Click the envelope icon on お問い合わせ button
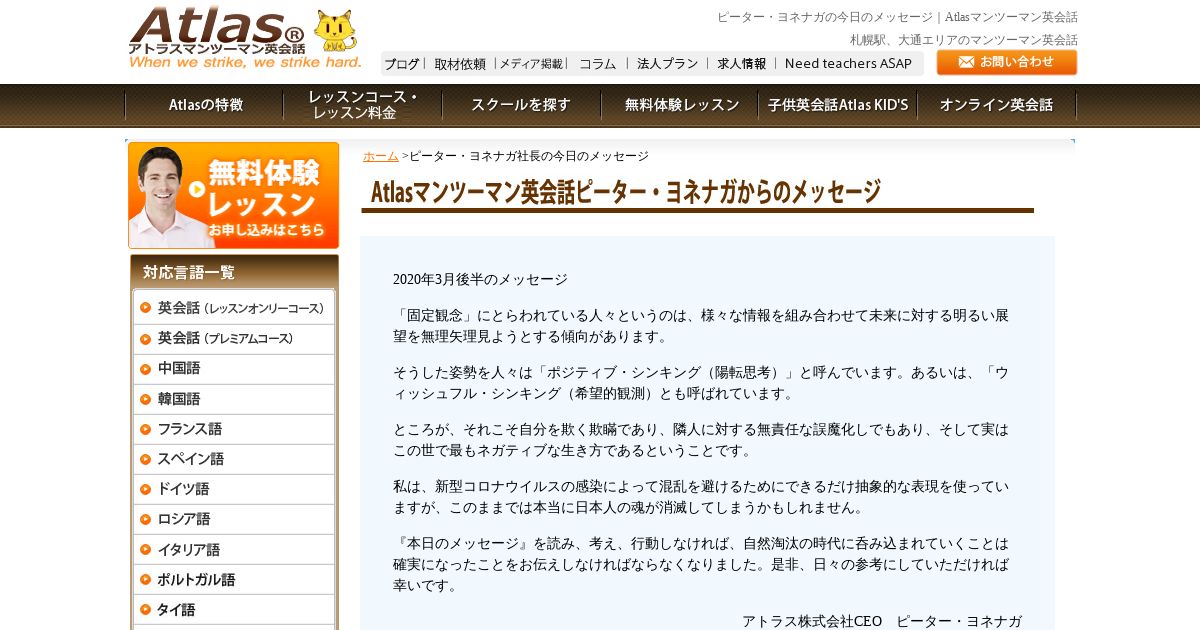Viewport: 1200px width, 630px height. pyautogui.click(x=966, y=62)
